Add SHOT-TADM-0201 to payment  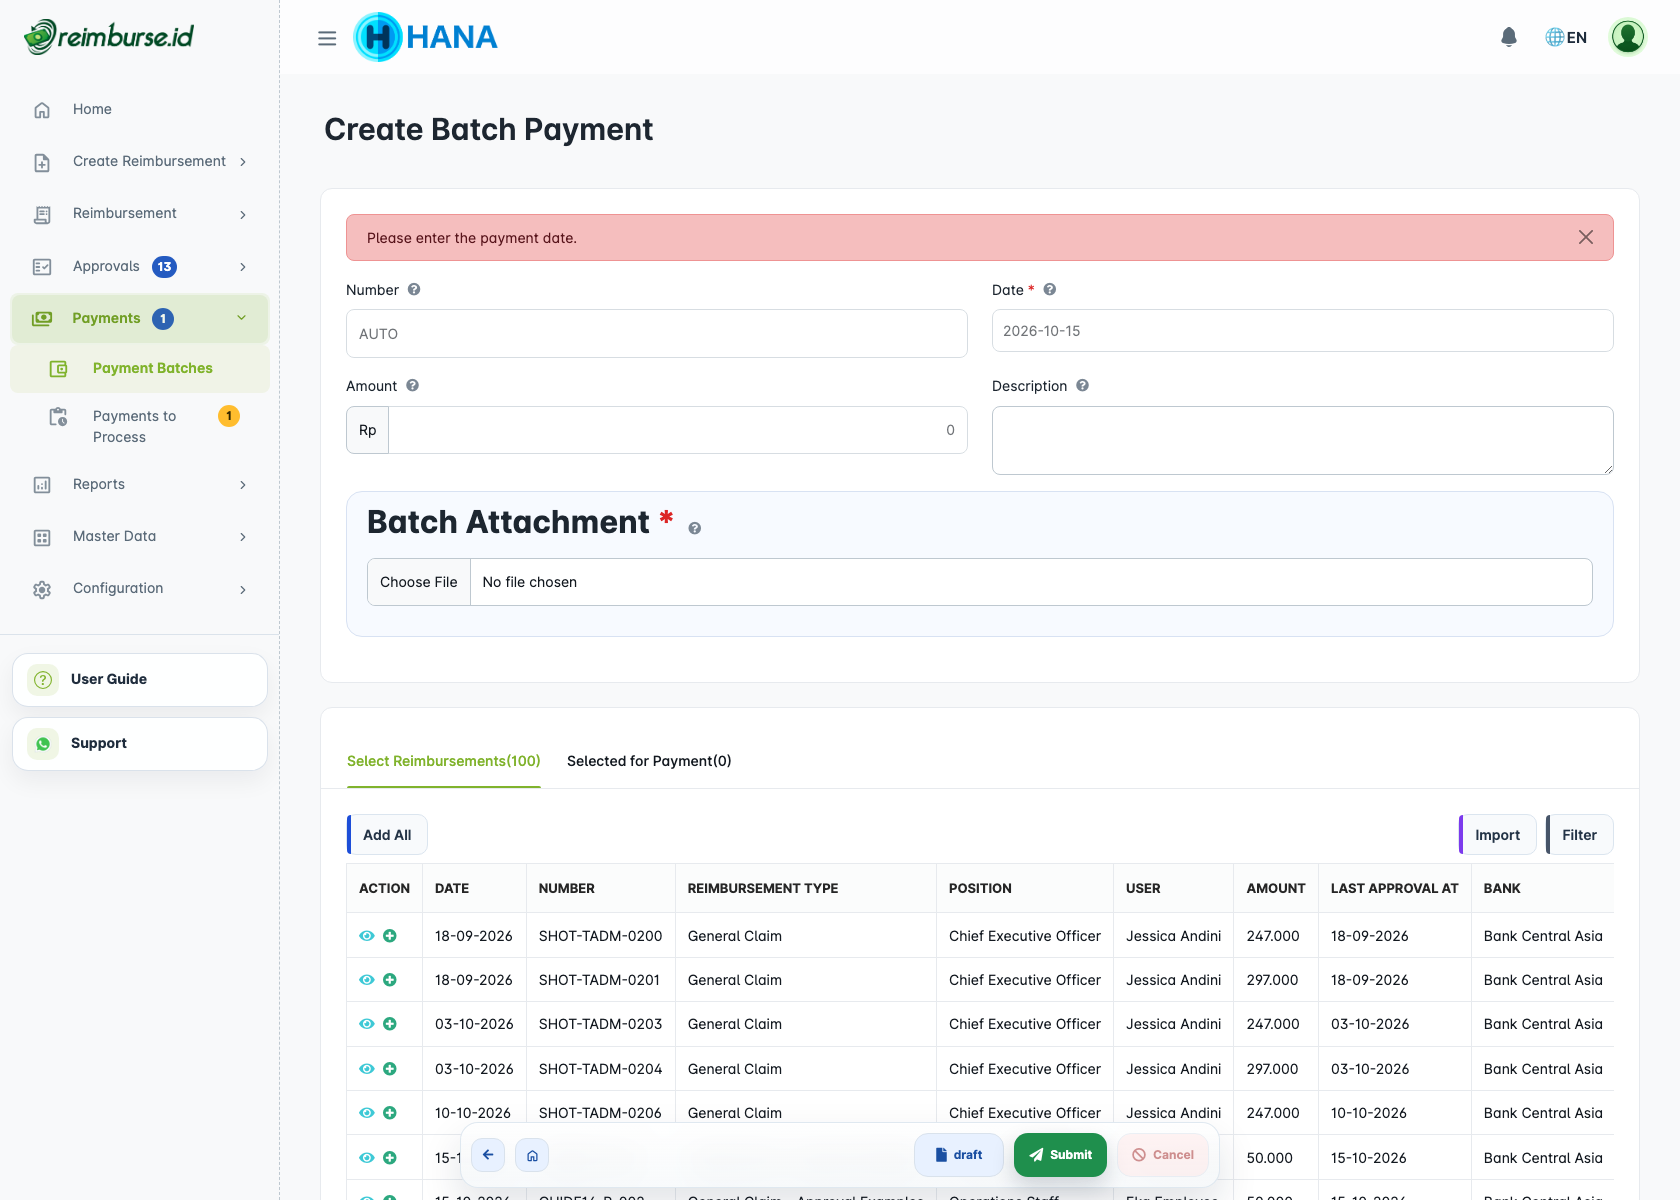click(390, 980)
